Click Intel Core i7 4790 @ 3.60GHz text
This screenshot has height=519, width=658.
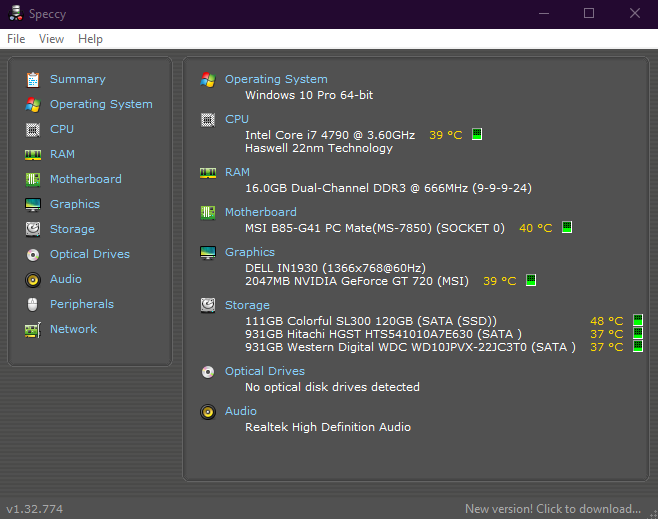[x=330, y=135]
